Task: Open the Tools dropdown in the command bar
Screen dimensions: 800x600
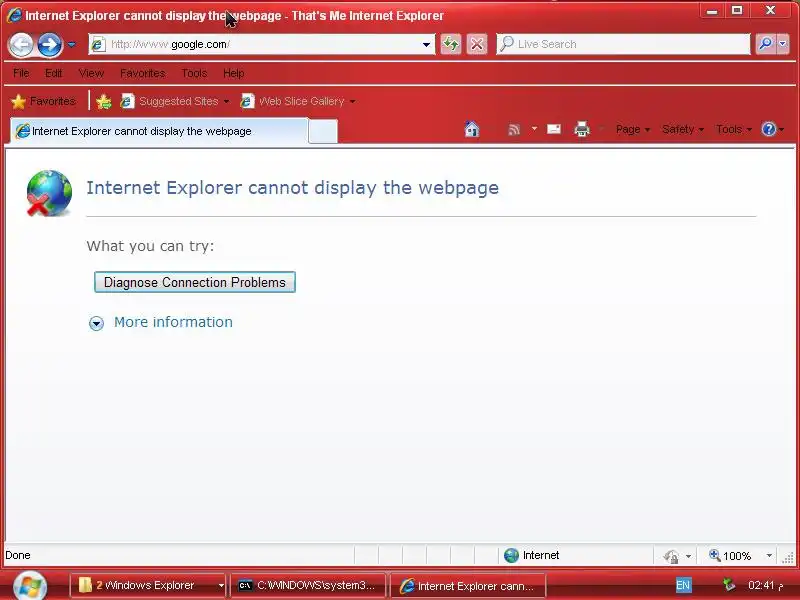Action: point(734,129)
